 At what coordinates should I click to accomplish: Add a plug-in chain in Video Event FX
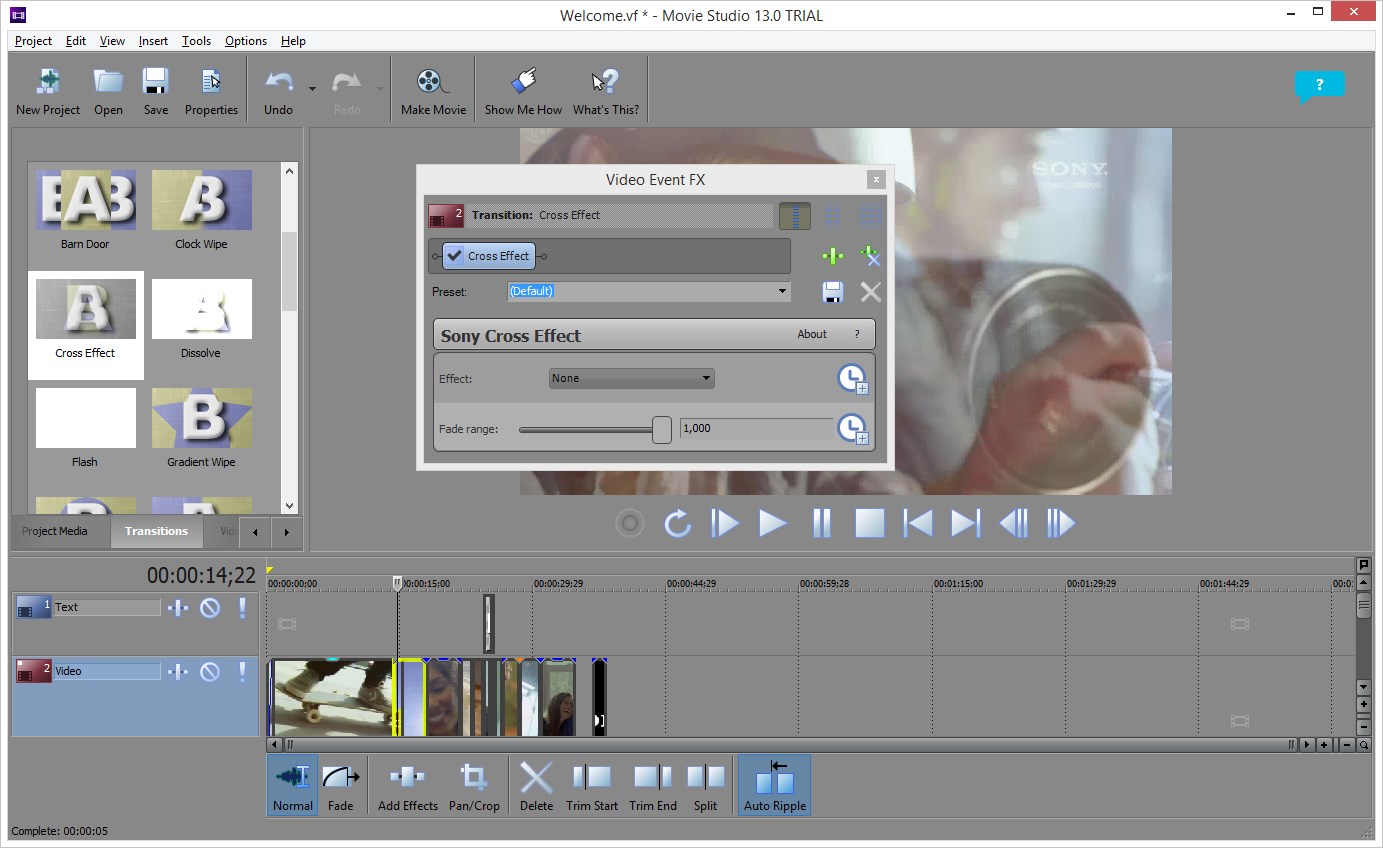click(833, 256)
